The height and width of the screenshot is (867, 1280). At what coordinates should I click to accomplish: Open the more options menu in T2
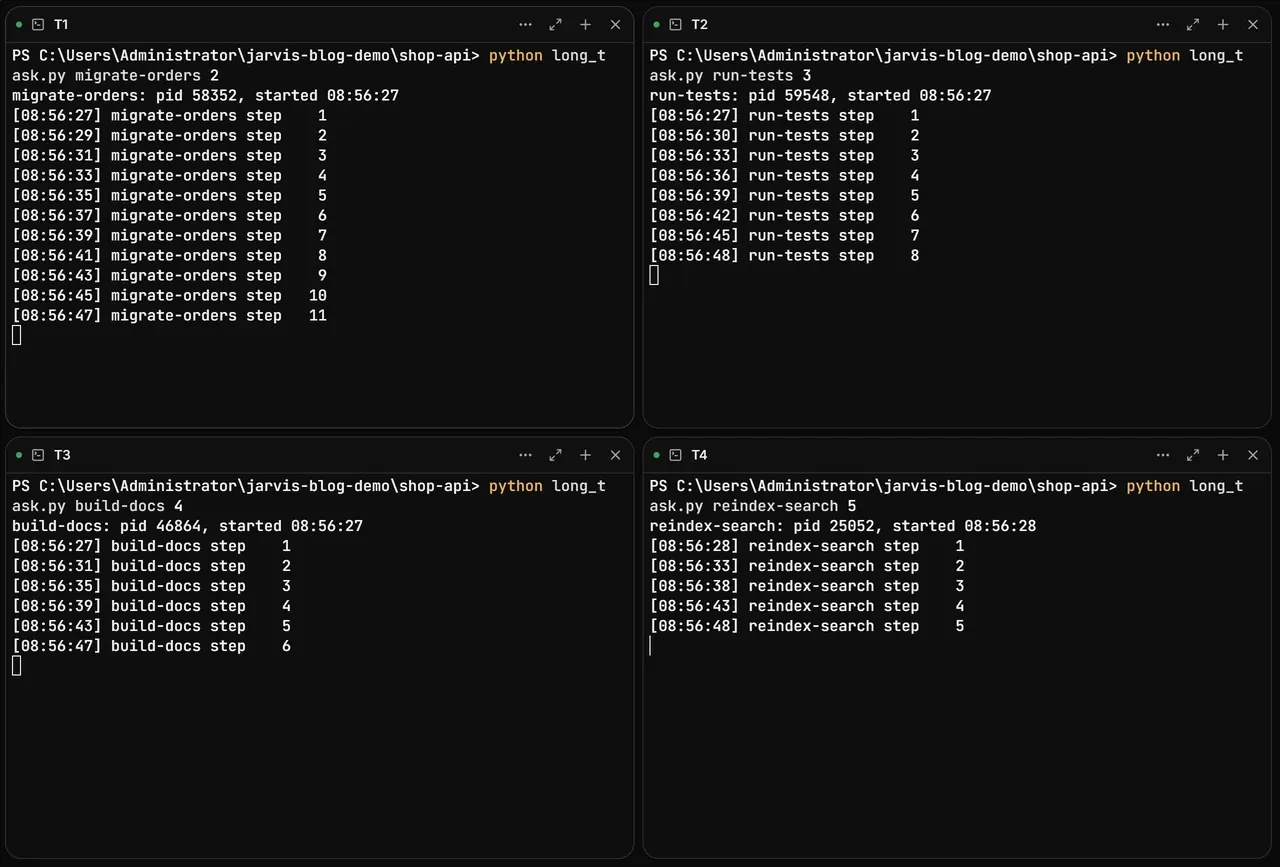pyautogui.click(x=1163, y=24)
